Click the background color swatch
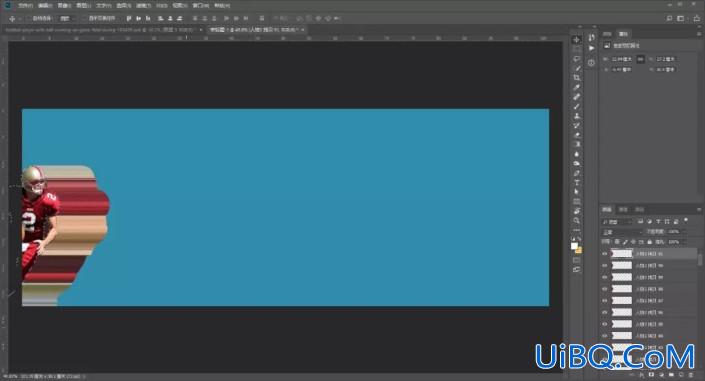The image size is (705, 381). [579, 250]
